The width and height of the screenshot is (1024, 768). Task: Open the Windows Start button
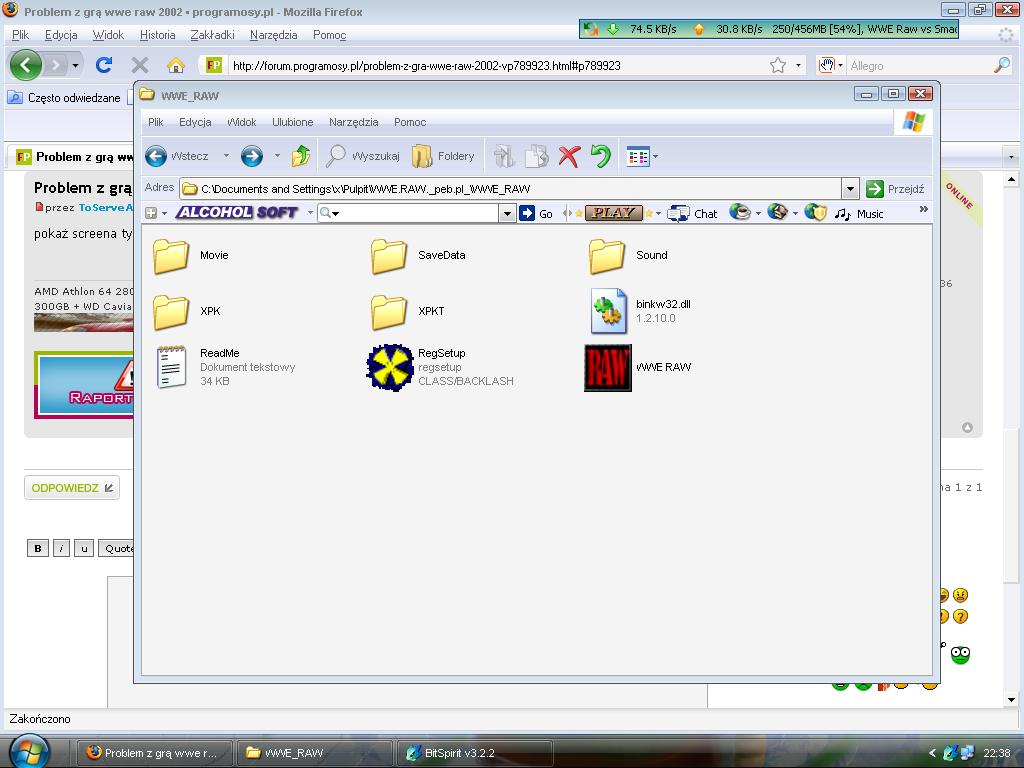(x=27, y=751)
